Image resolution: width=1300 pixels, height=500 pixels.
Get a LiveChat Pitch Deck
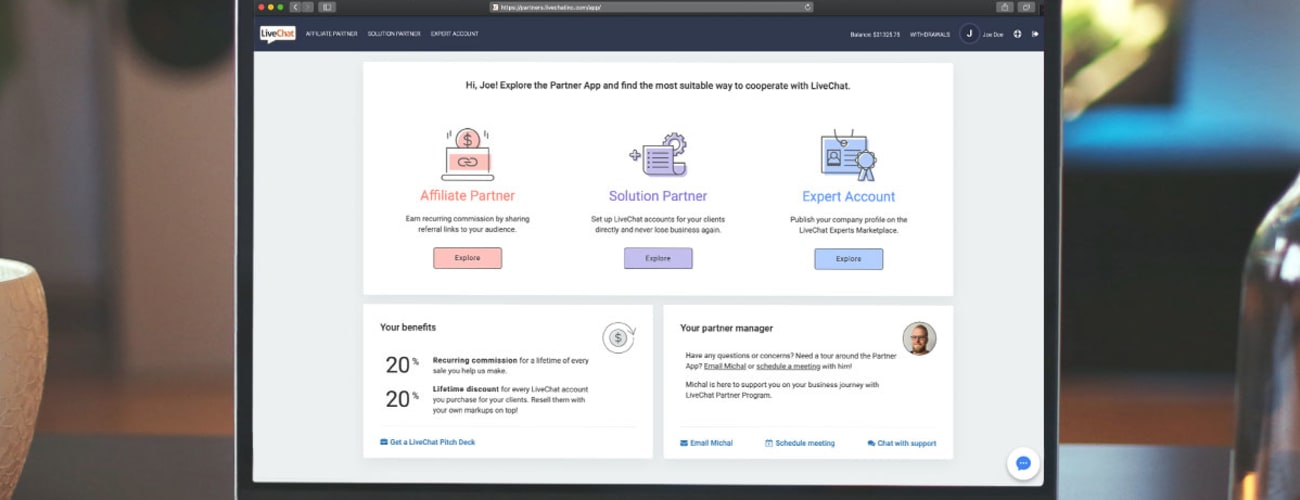[x=428, y=442]
